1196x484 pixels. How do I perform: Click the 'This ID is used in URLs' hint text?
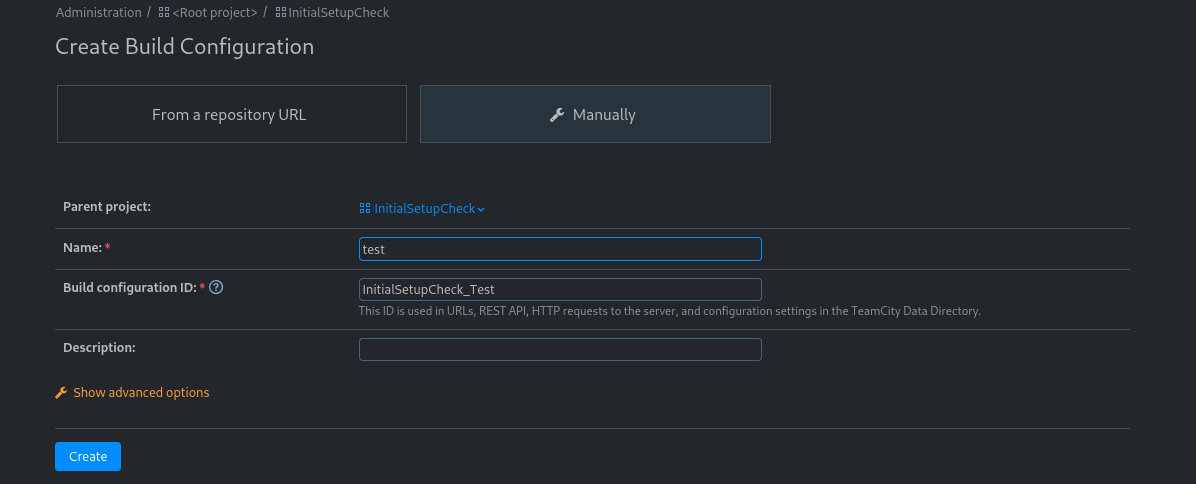(x=670, y=311)
